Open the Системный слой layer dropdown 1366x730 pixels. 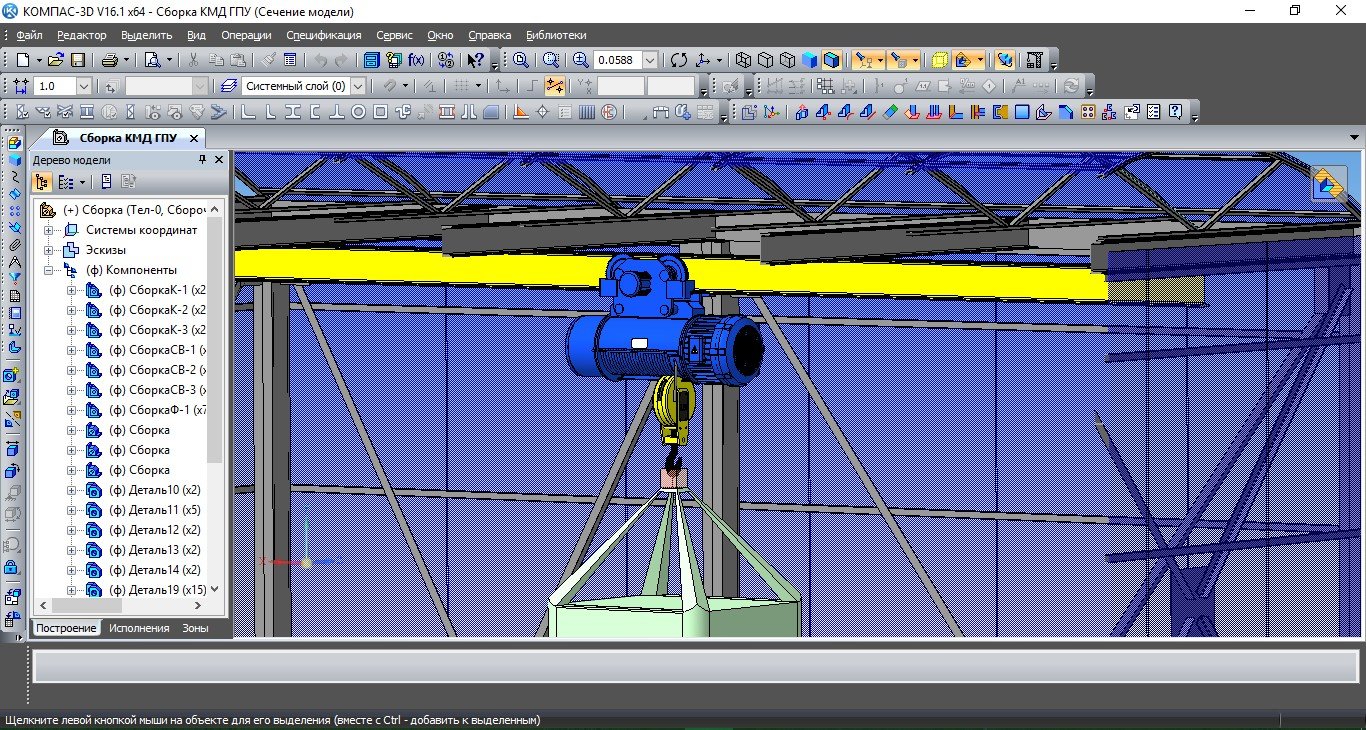[x=358, y=86]
